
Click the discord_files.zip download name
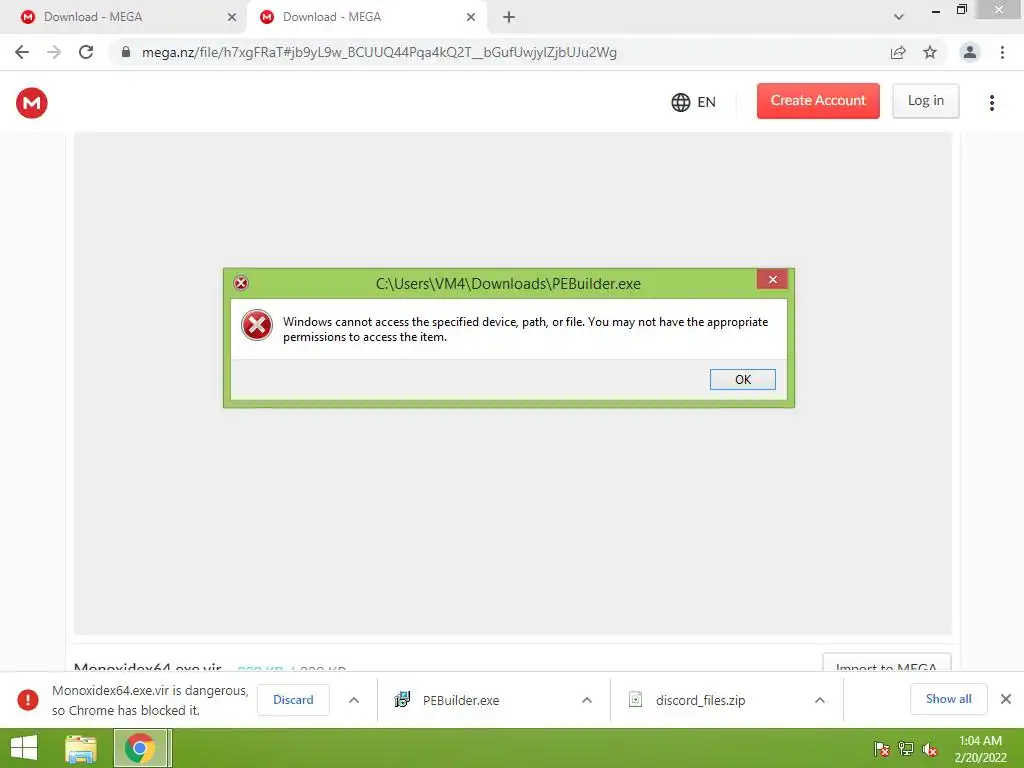[x=700, y=700]
